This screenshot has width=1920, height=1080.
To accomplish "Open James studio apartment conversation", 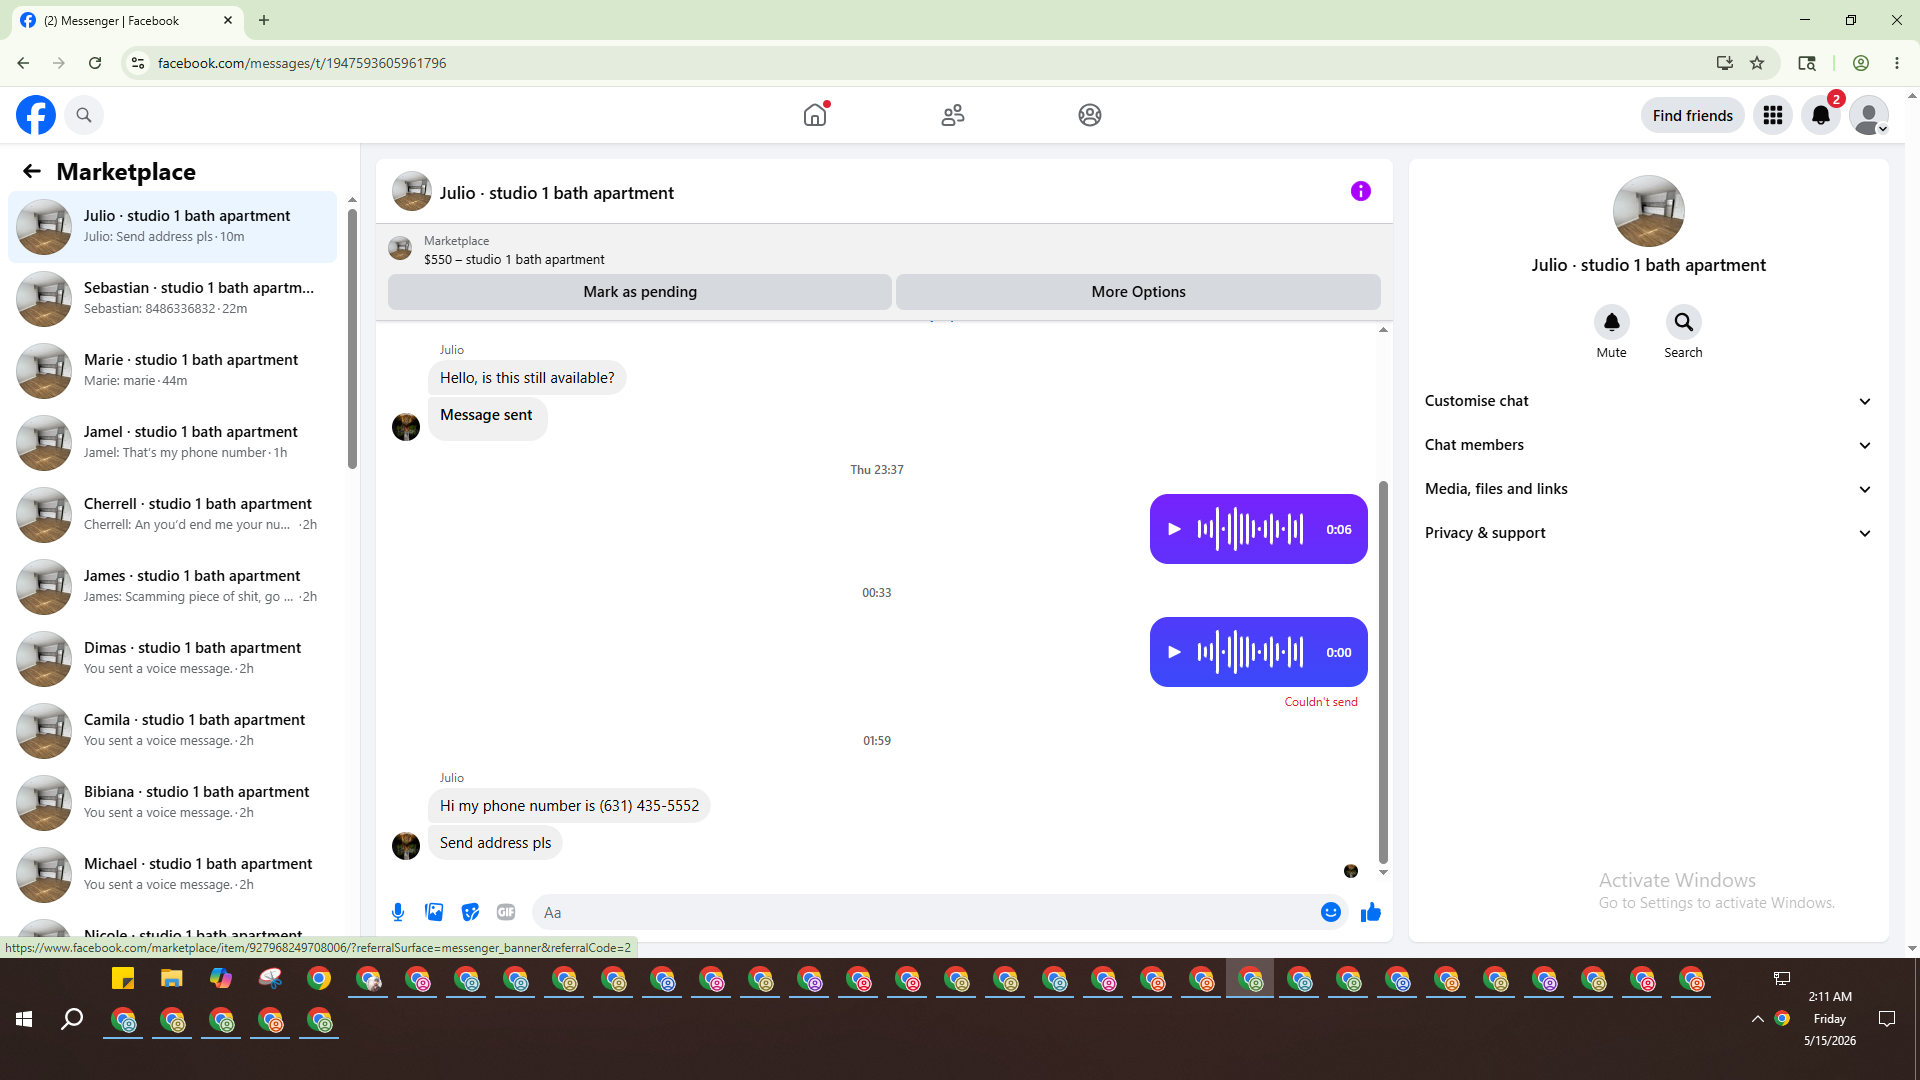I will point(172,586).
